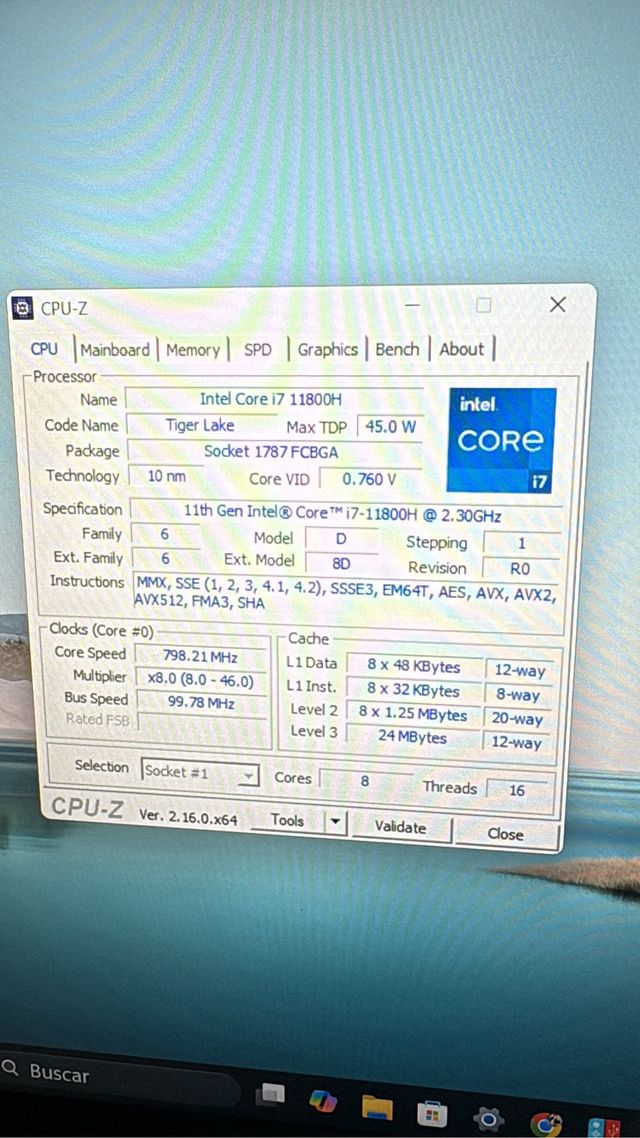Open the Bench tab

tap(398, 349)
